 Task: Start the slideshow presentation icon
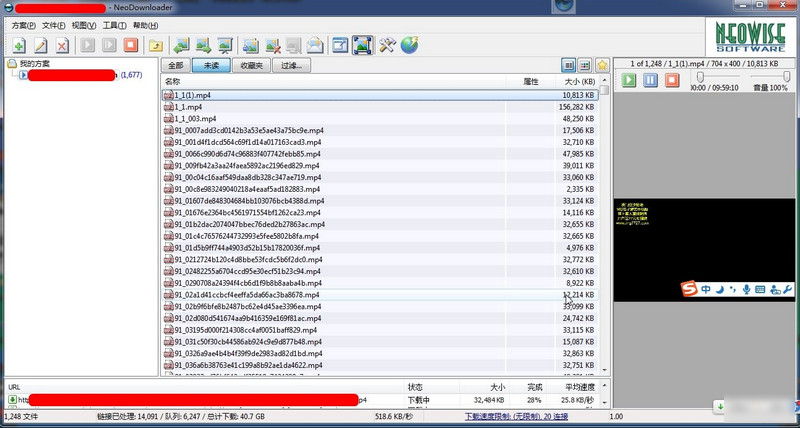pyautogui.click(x=225, y=45)
